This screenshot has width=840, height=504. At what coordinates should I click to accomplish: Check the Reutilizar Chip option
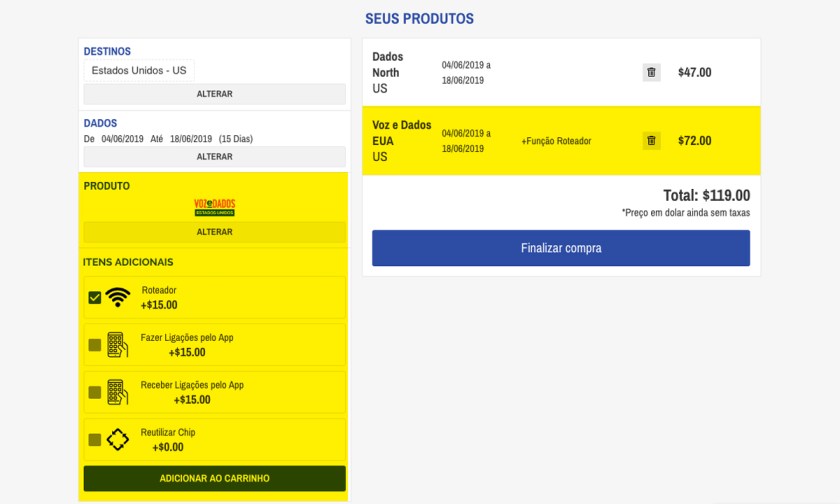(x=95, y=440)
